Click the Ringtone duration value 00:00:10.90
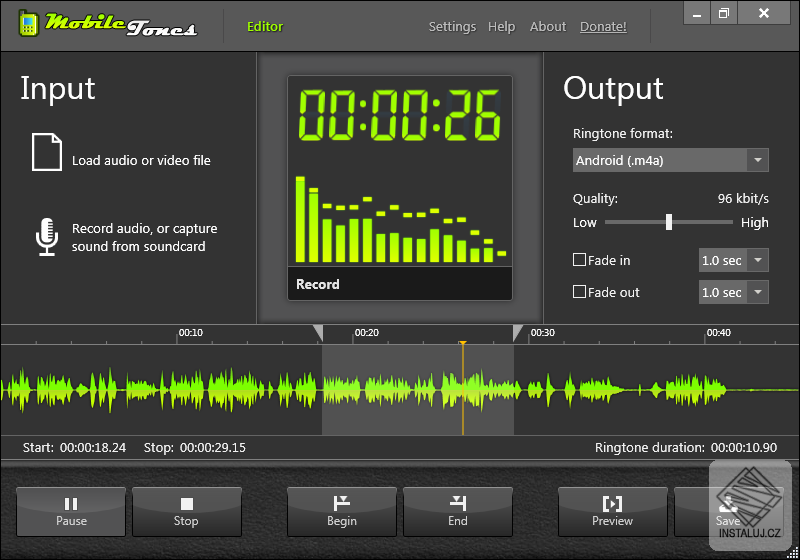 coord(744,448)
